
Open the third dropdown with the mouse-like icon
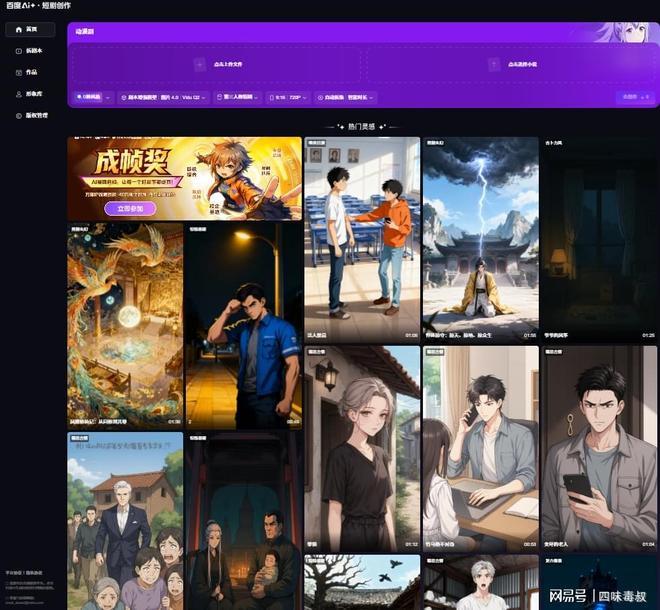tap(237, 97)
